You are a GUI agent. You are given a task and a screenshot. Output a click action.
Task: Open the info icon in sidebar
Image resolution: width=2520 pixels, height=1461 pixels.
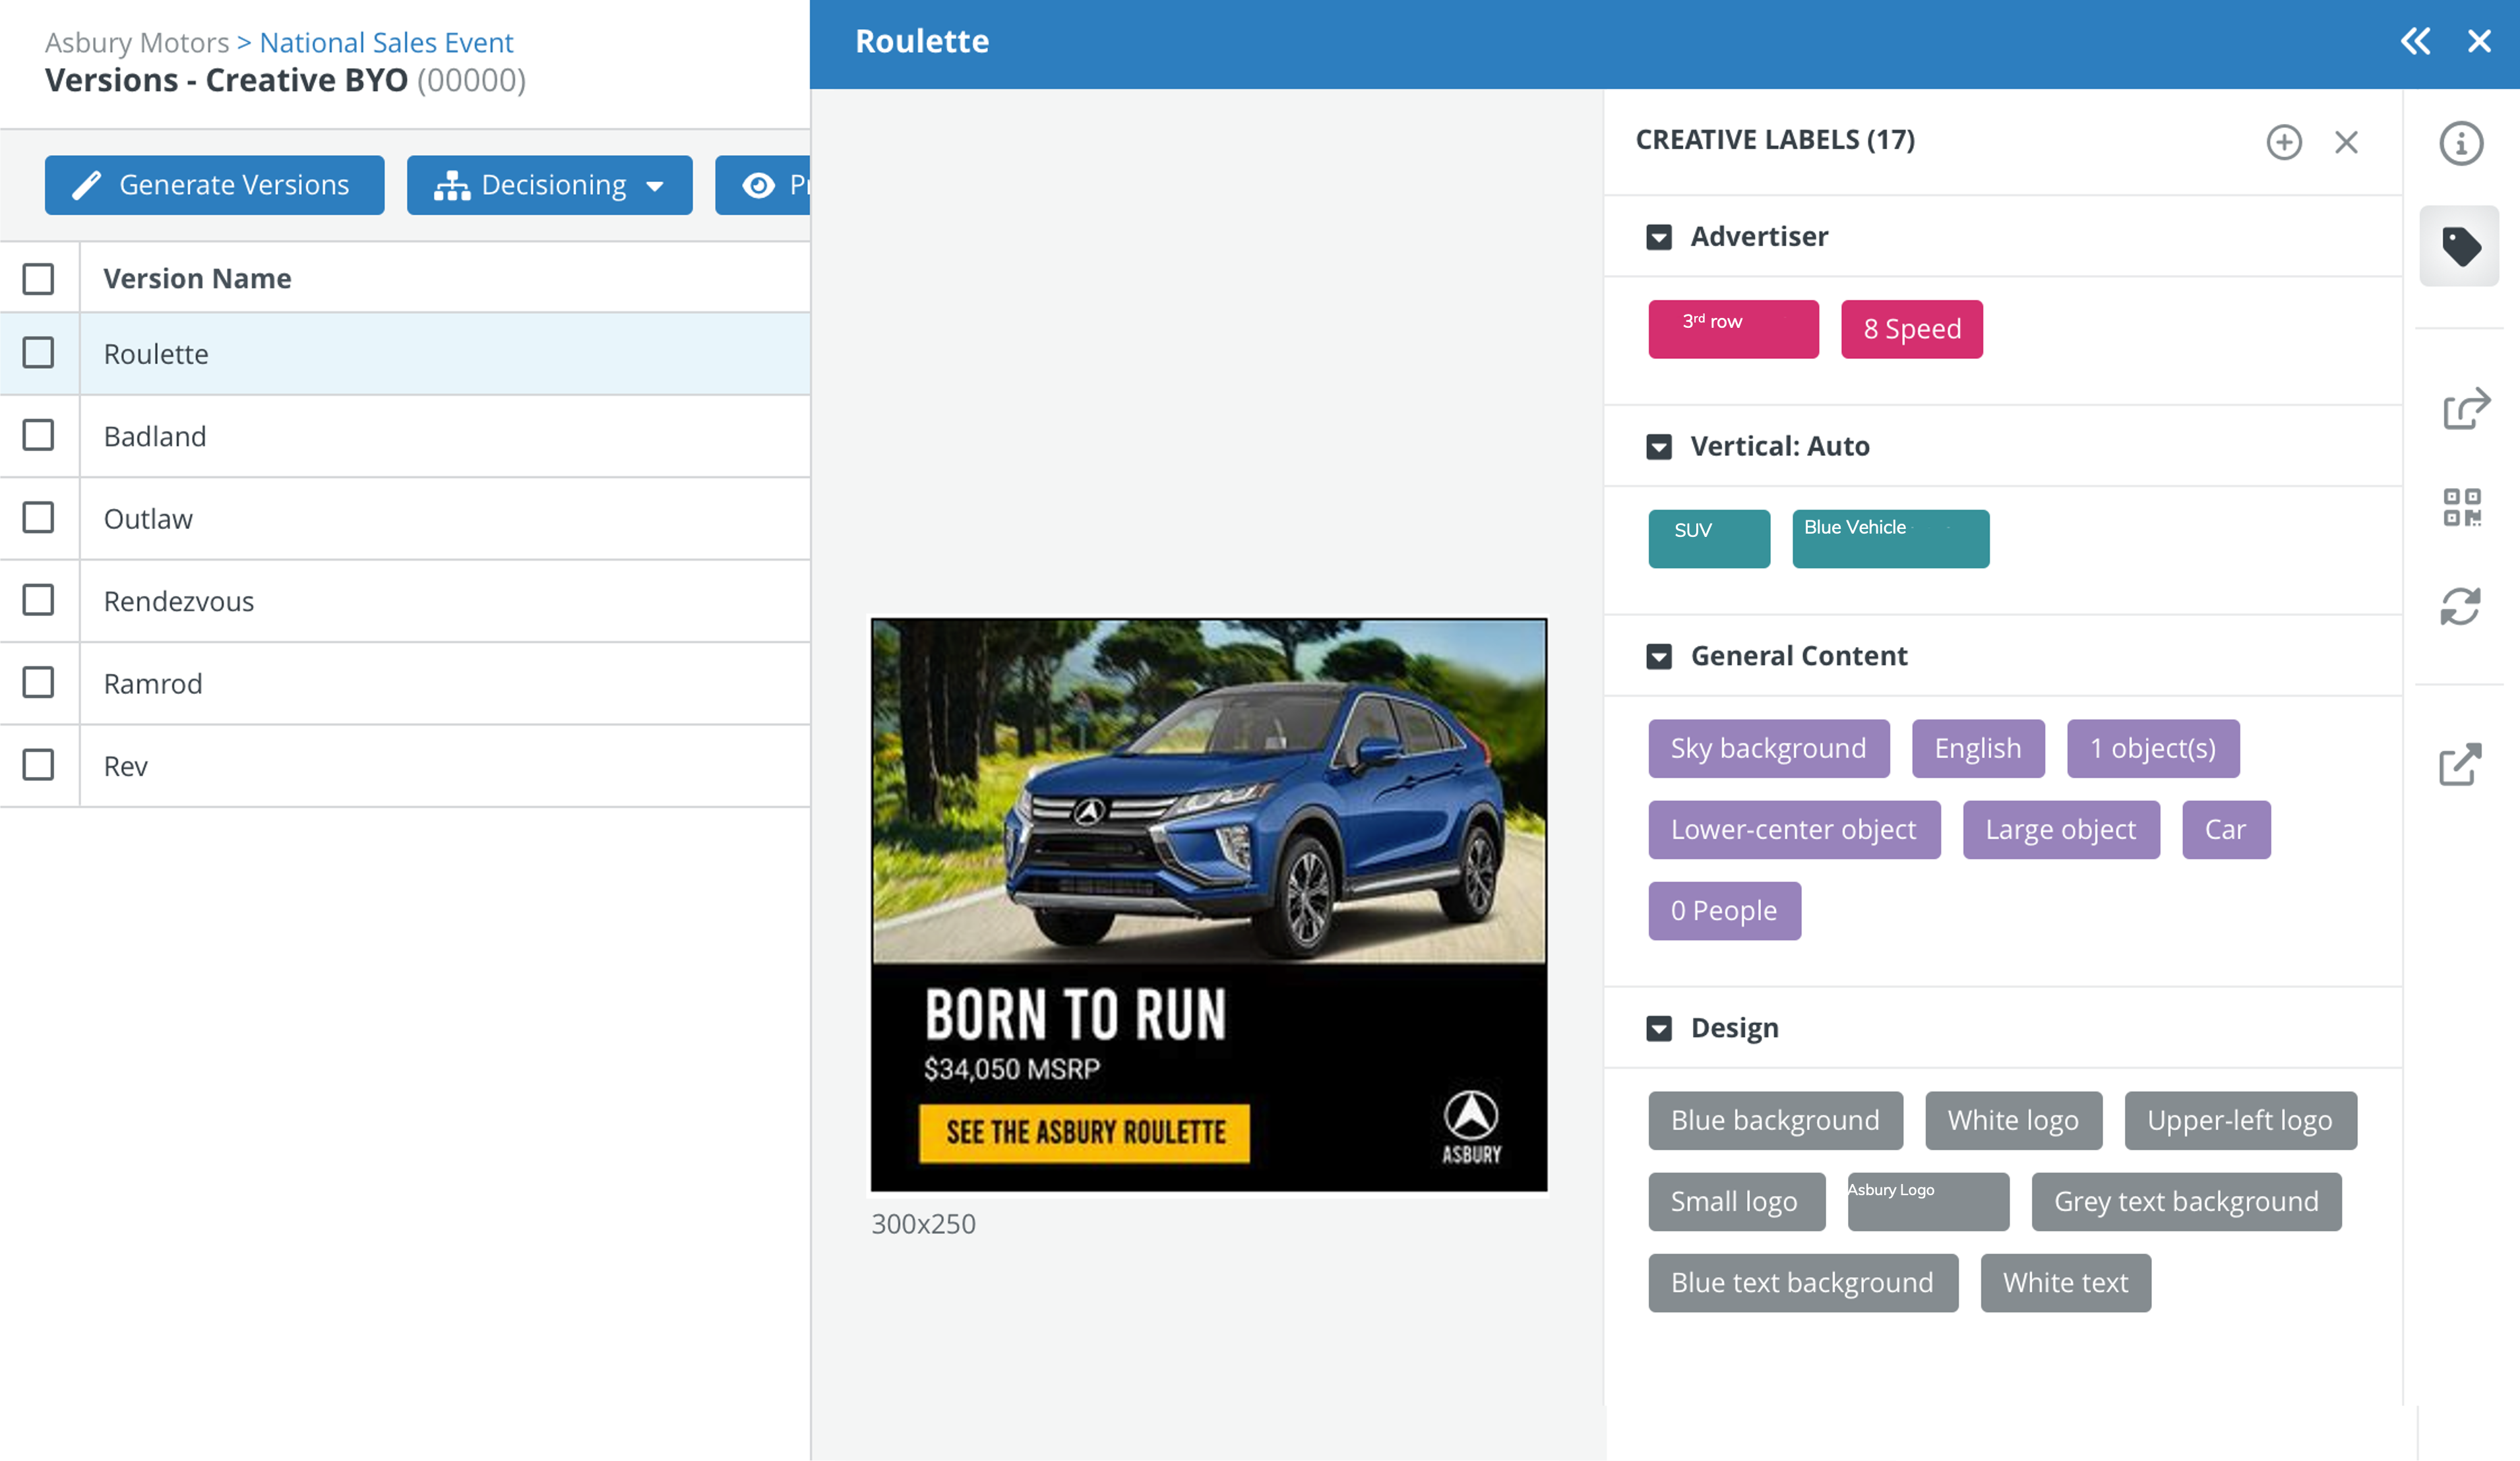pyautogui.click(x=2461, y=143)
